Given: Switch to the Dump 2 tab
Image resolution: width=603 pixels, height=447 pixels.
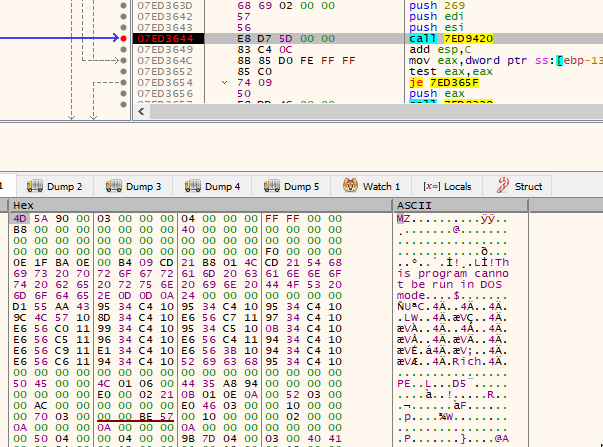Looking at the screenshot, I should [x=55, y=187].
